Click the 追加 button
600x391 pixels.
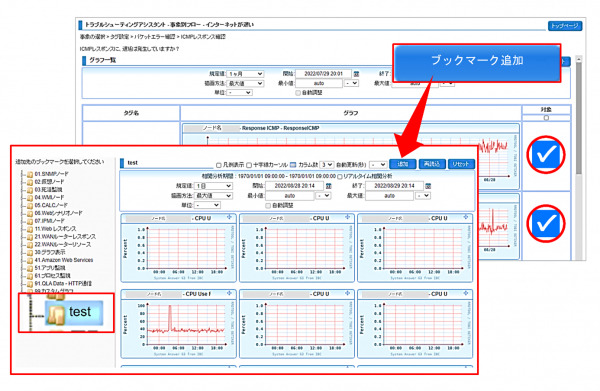pyautogui.click(x=402, y=164)
